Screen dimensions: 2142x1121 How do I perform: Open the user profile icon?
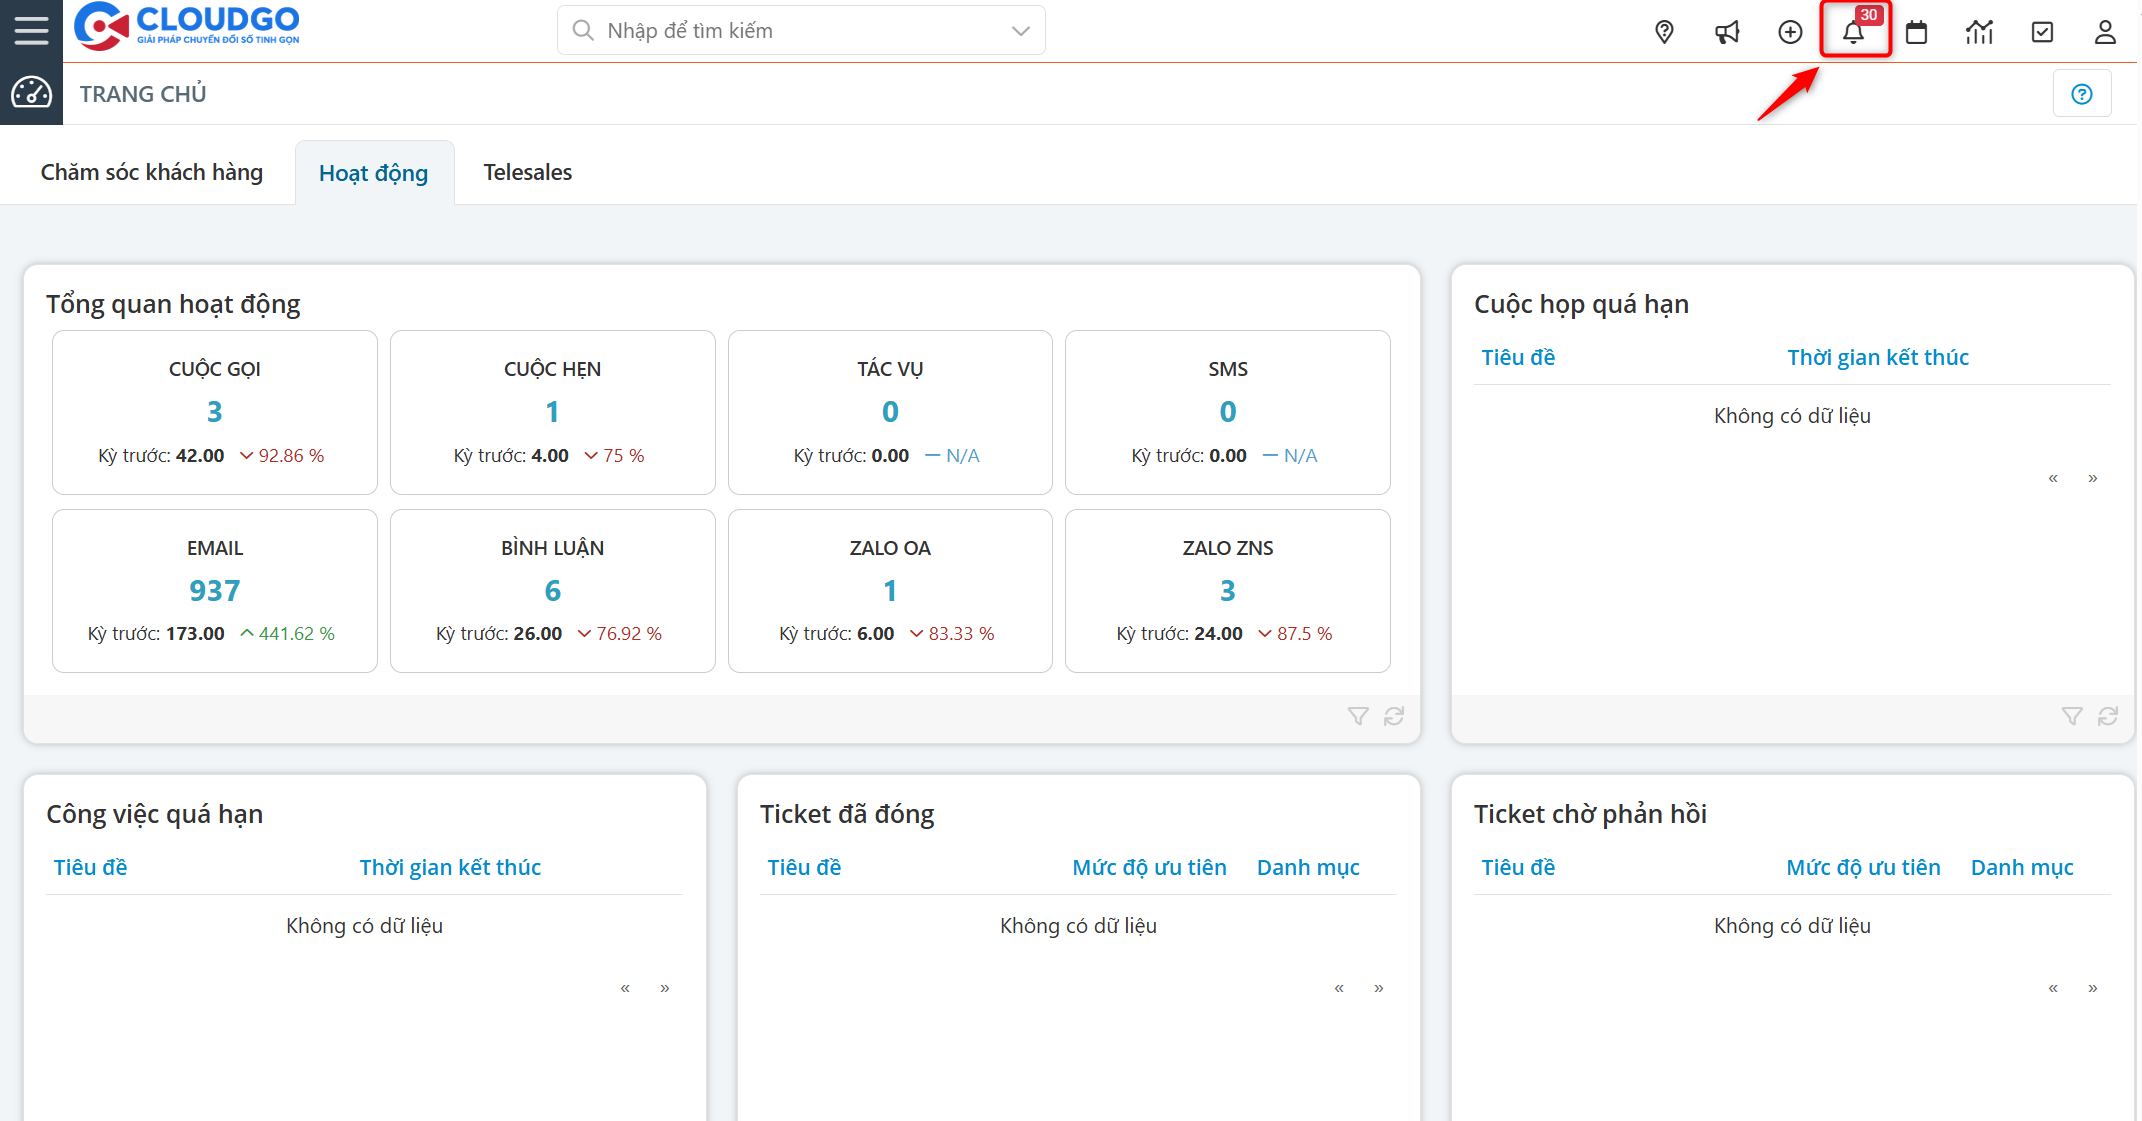[x=2105, y=32]
